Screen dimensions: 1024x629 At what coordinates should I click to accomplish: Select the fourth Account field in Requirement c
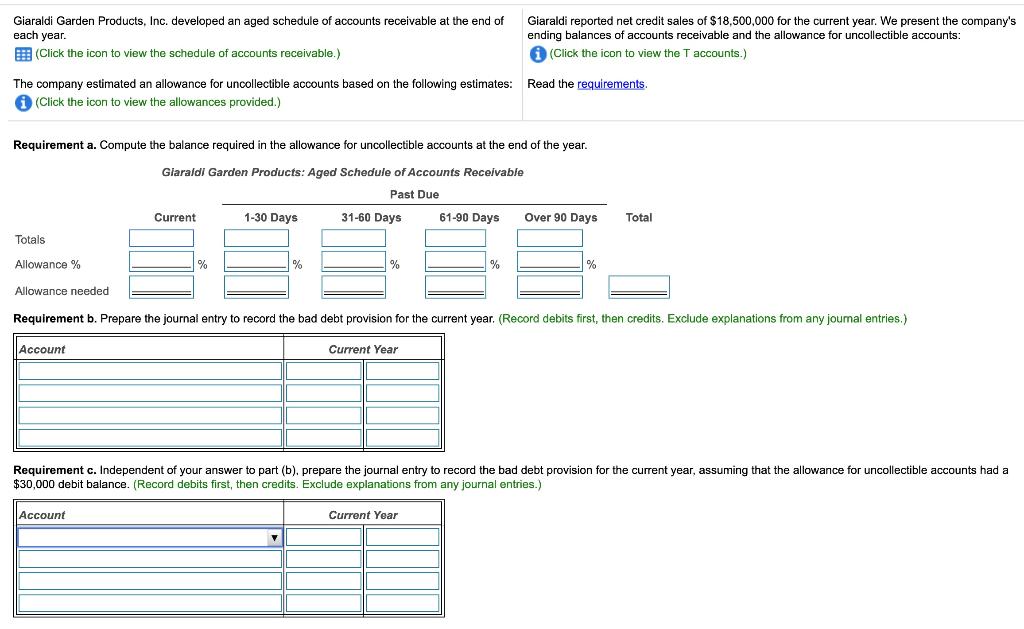[x=150, y=603]
